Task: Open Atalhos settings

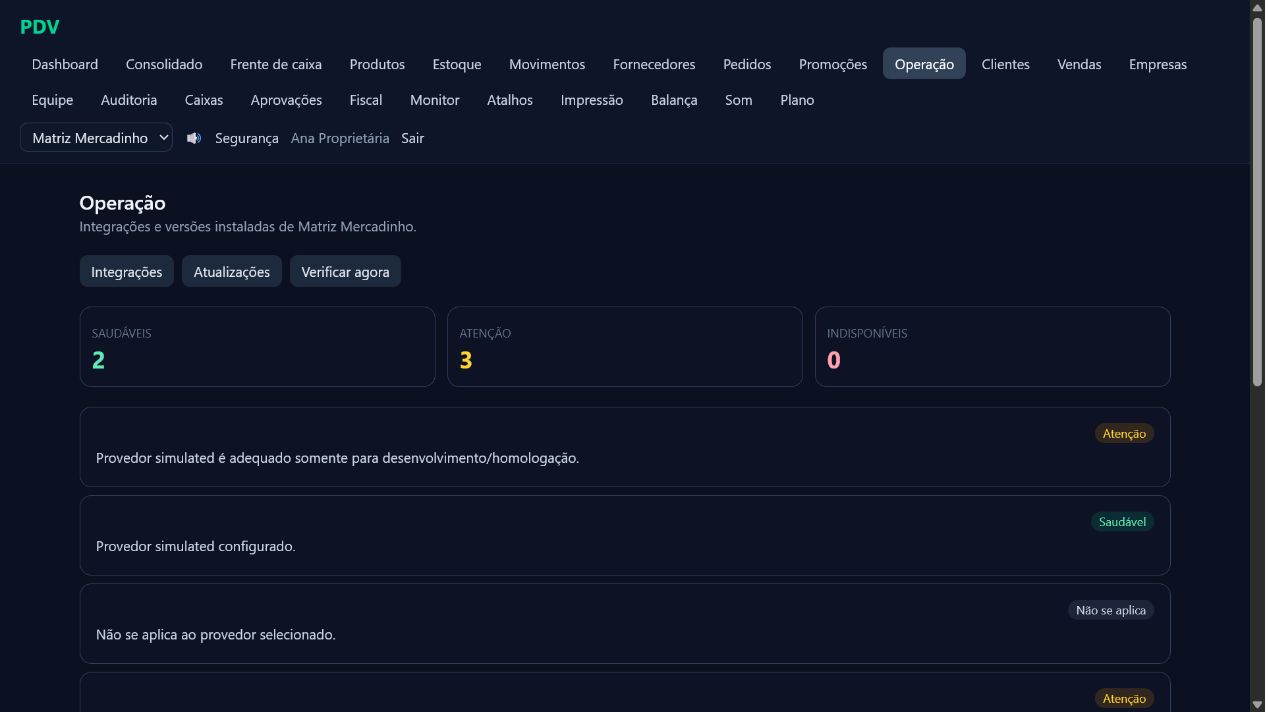Action: [x=510, y=100]
